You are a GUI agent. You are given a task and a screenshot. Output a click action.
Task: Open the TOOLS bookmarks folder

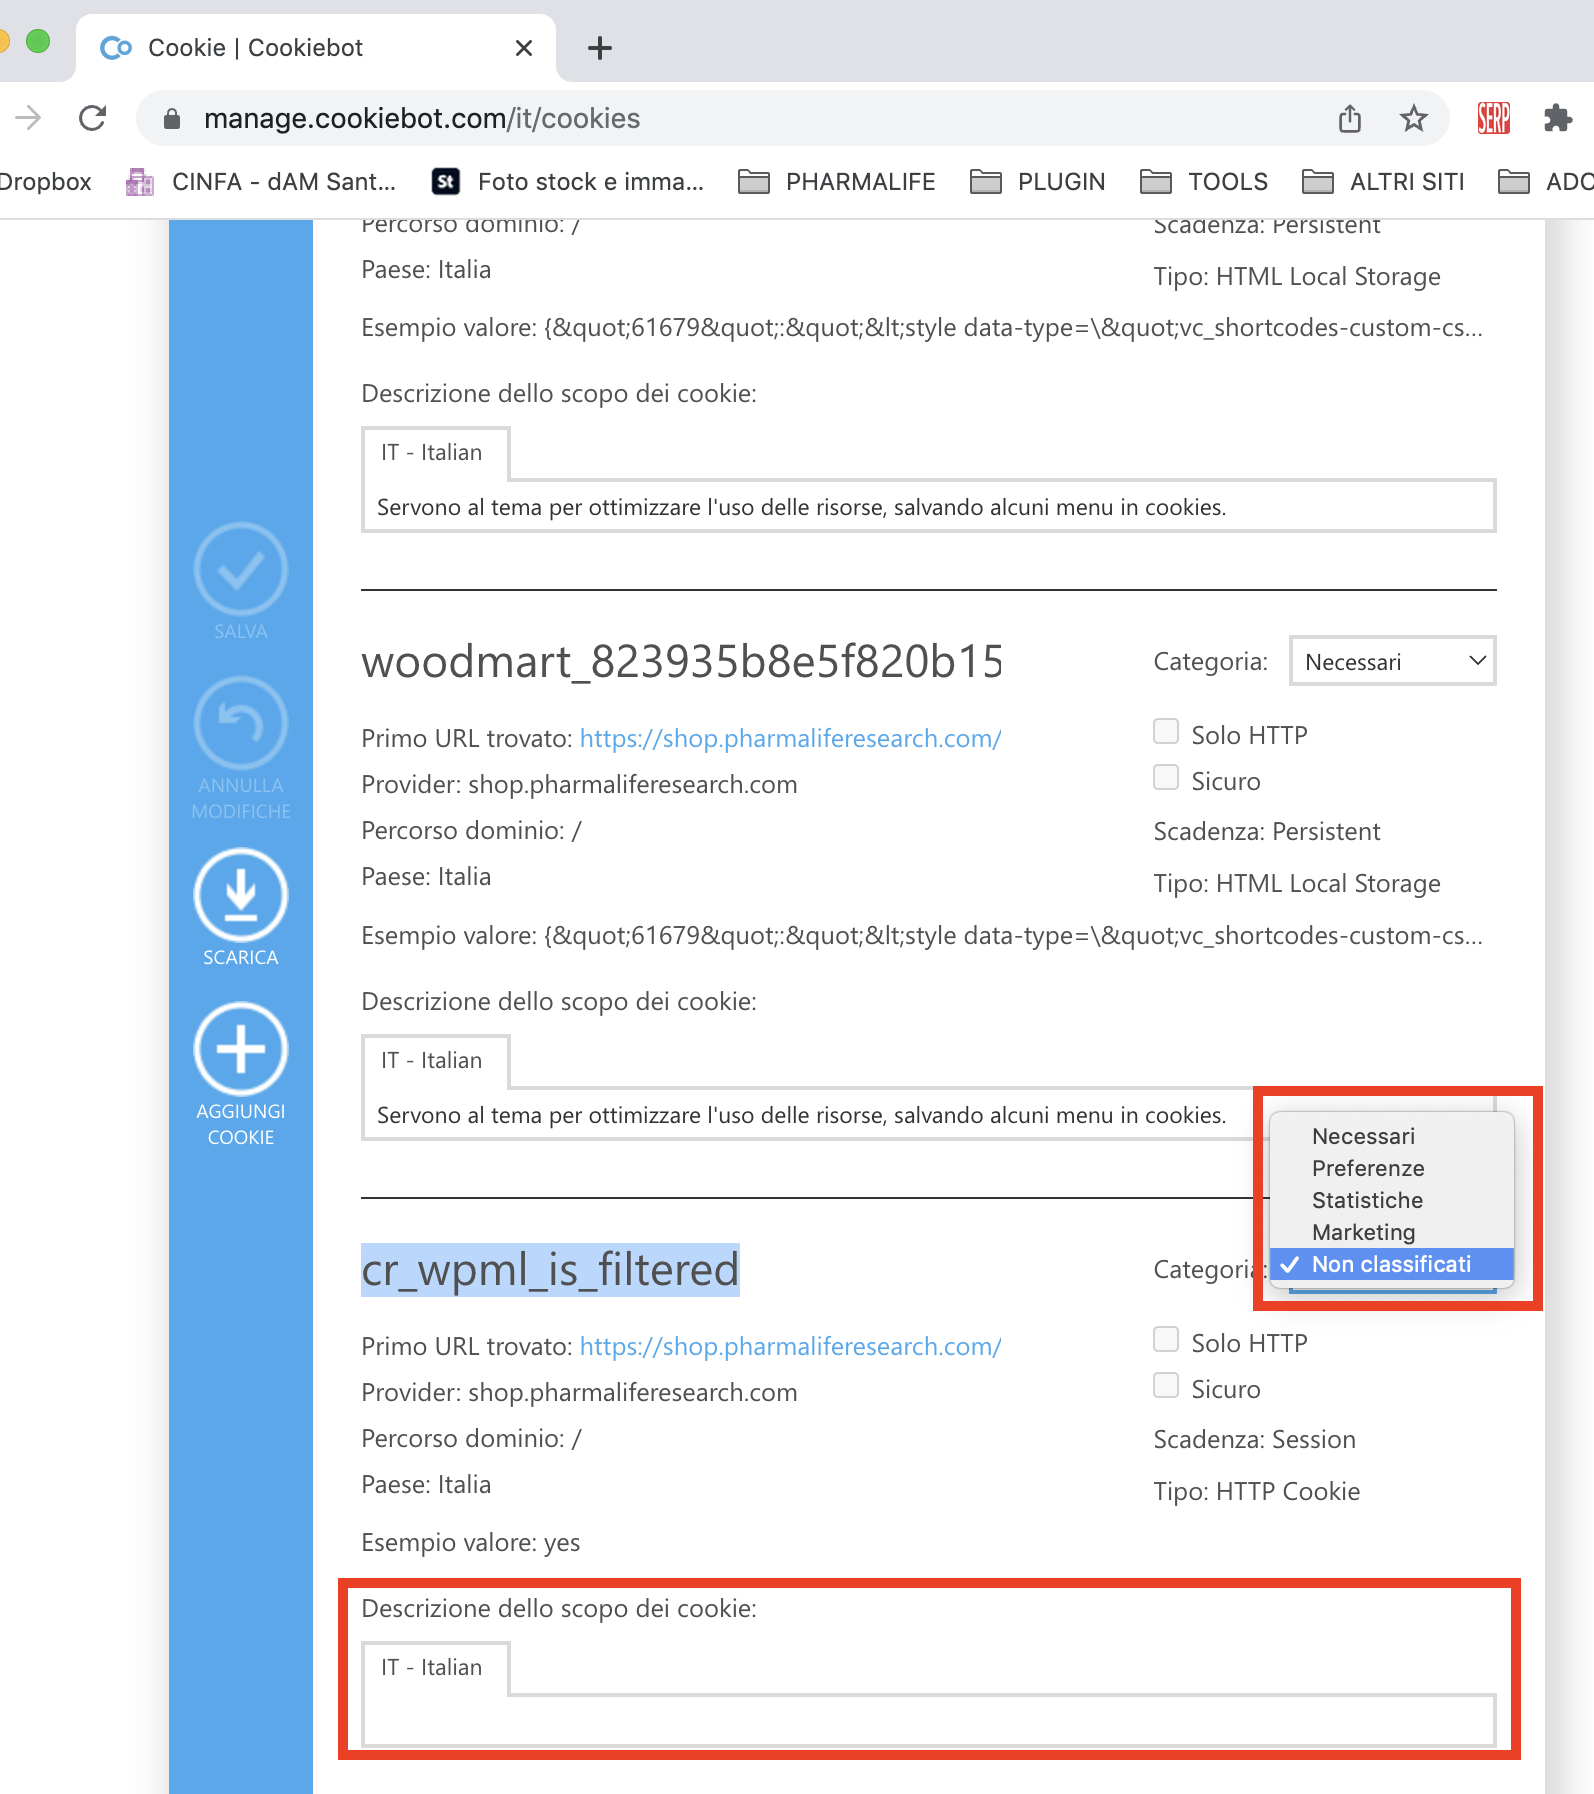[x=1204, y=182]
